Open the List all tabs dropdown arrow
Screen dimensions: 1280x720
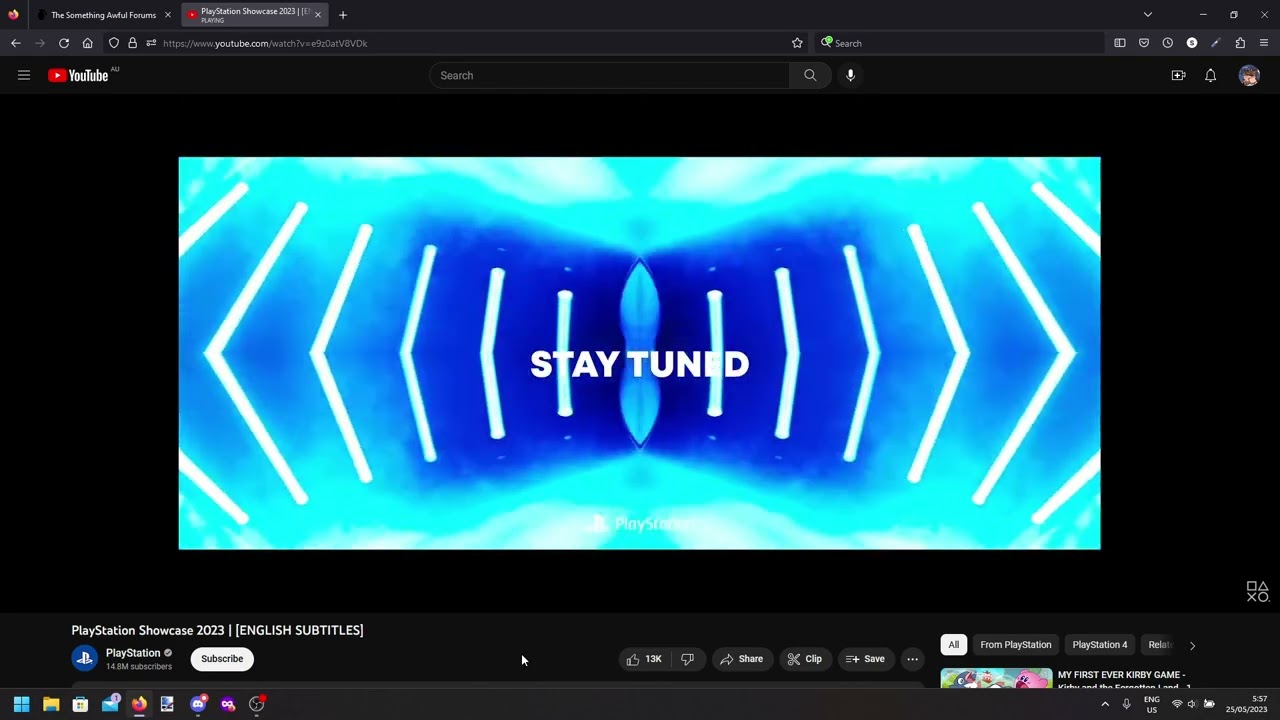[1148, 15]
